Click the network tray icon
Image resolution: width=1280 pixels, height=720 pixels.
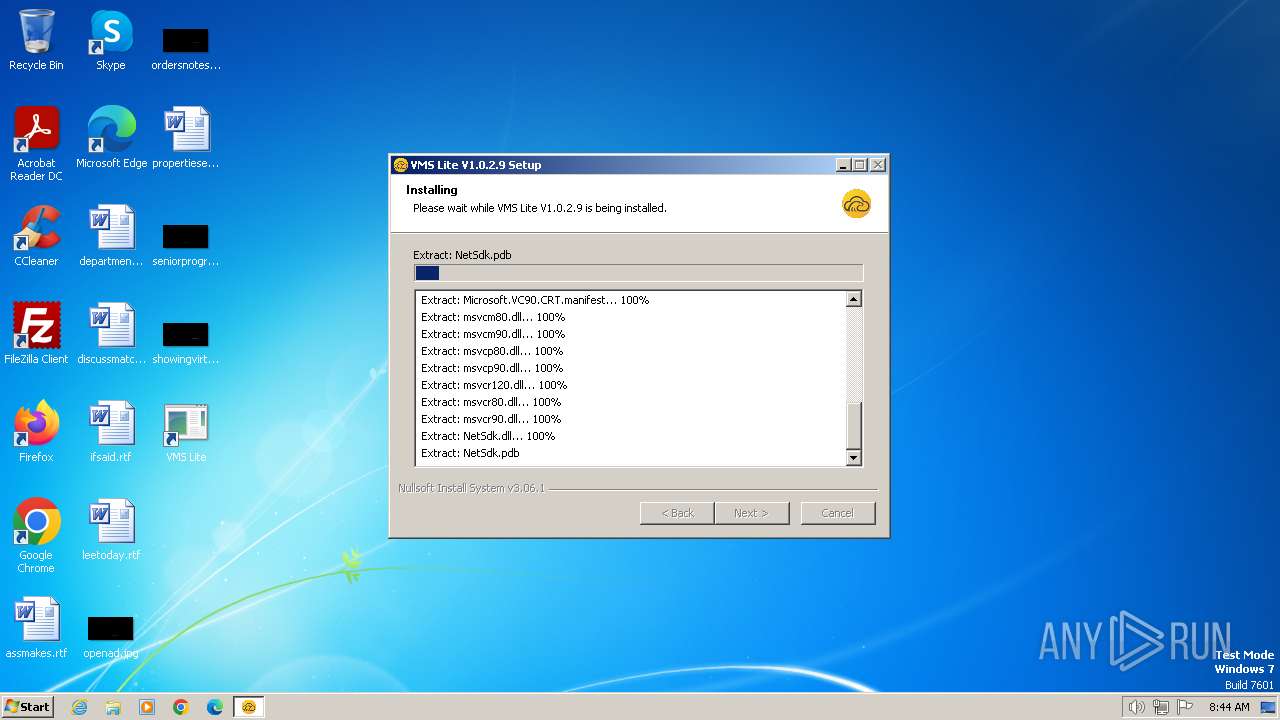point(1161,707)
